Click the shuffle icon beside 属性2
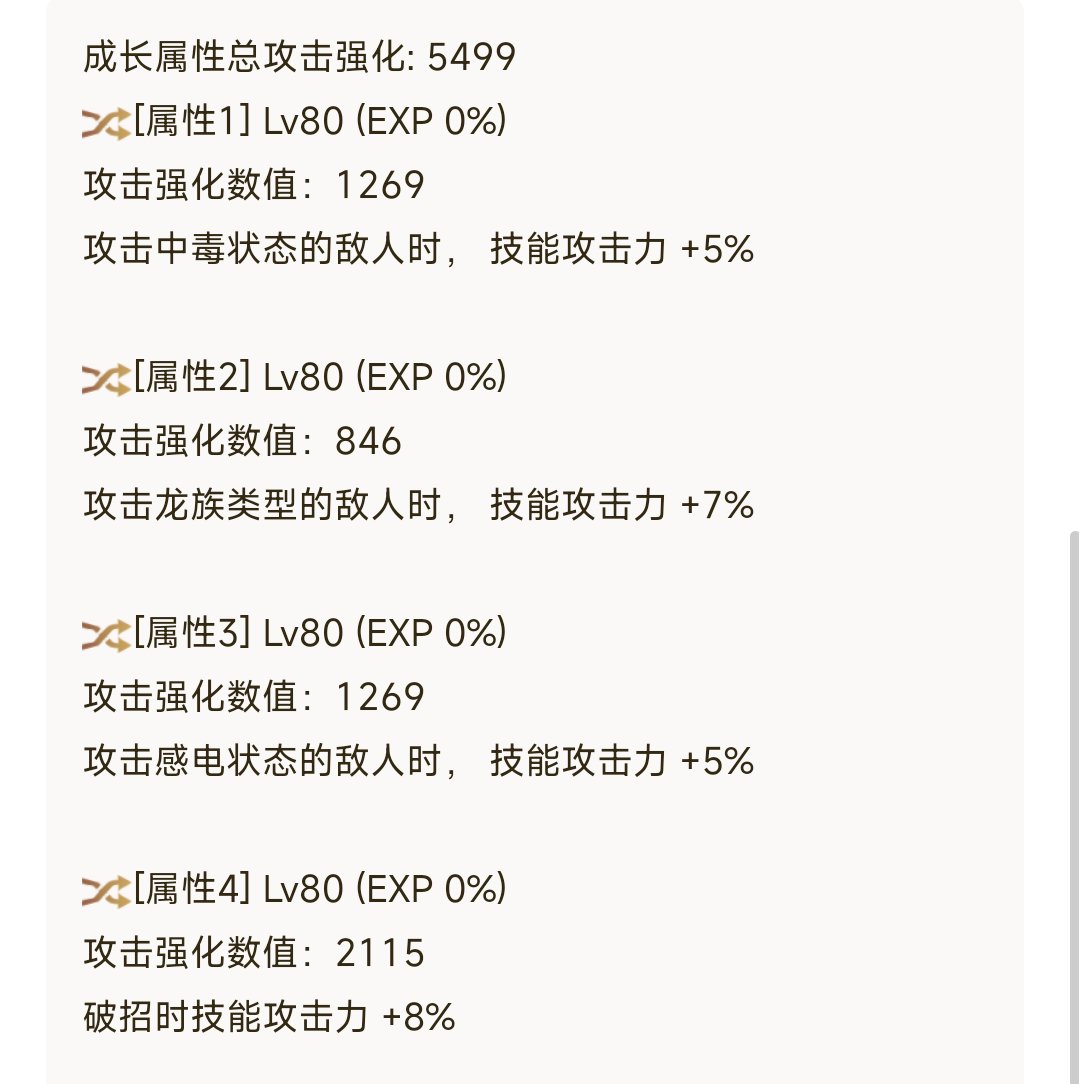1079x1084 pixels. [105, 379]
